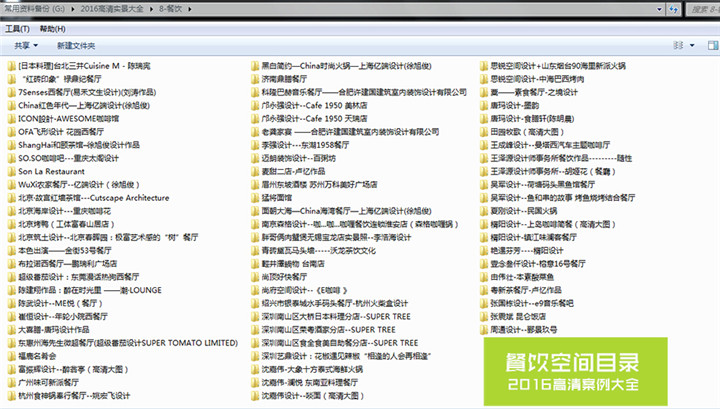Screen dimensions: 720x409
Task: Select folder name containing 《E咖啡》
Action: click(304, 291)
